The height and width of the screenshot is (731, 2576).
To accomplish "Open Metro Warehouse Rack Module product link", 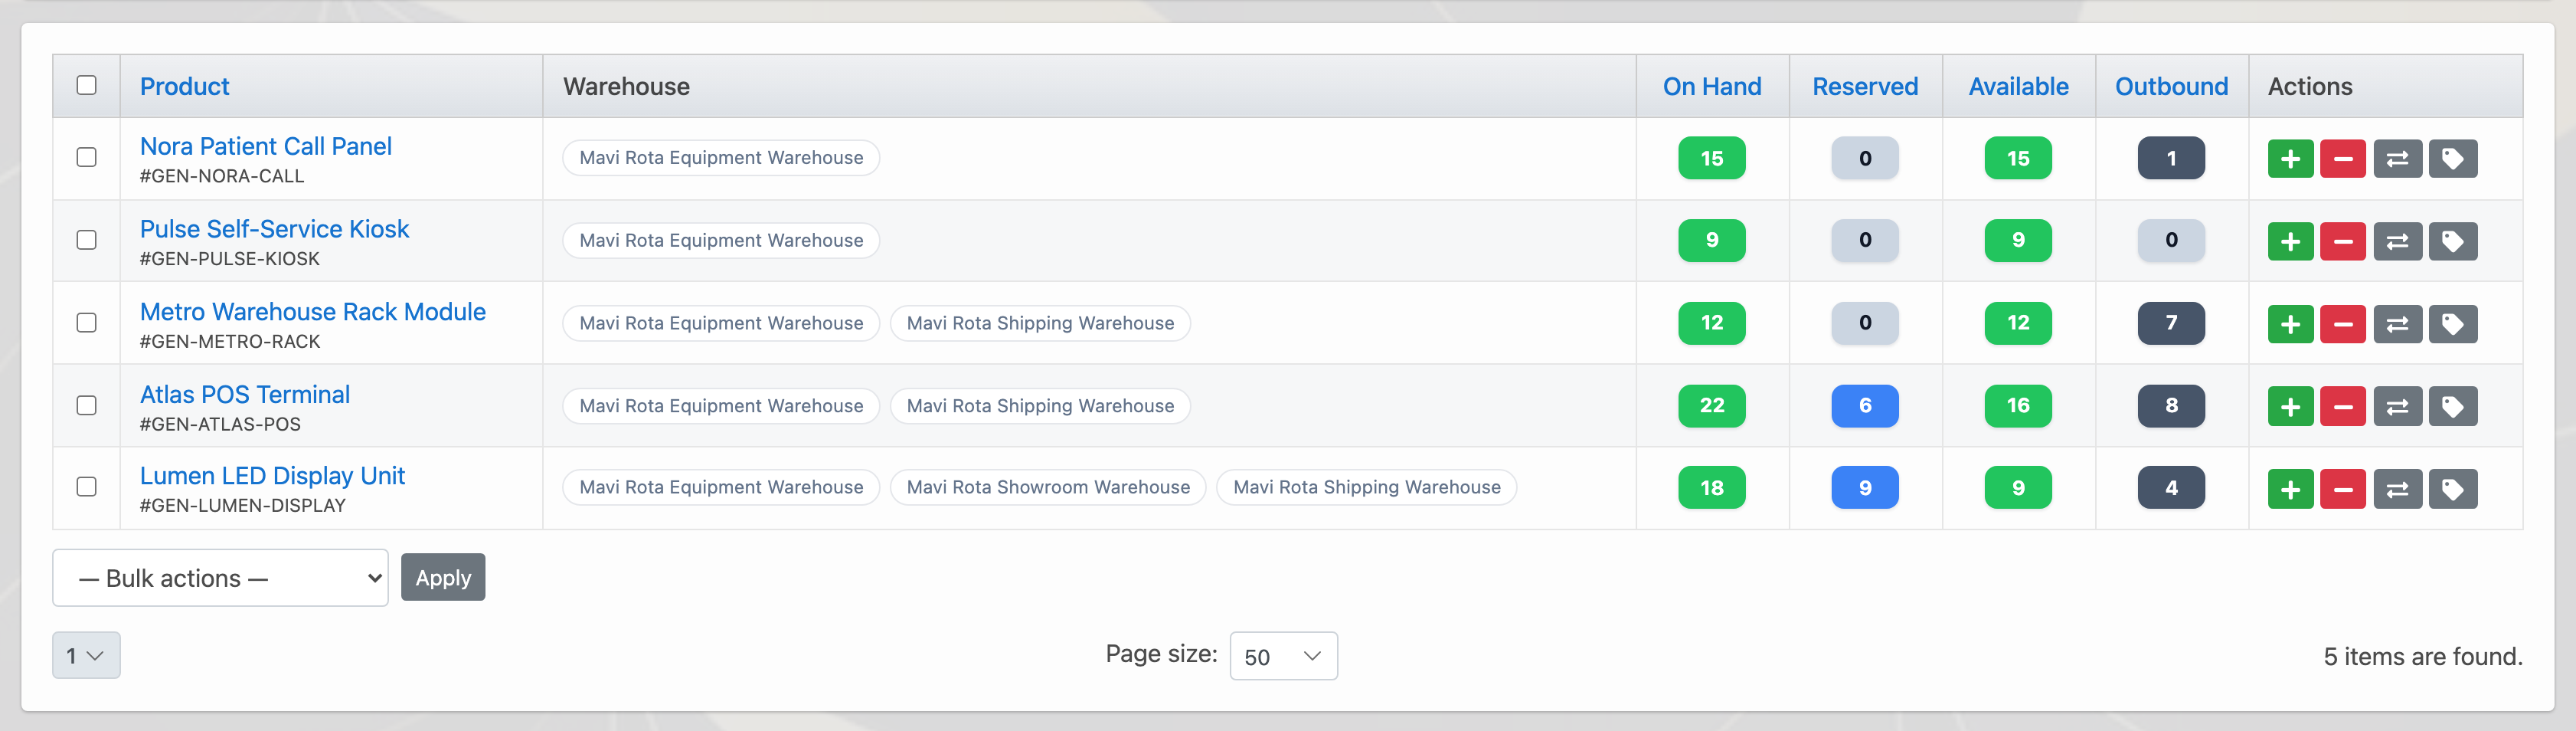I will pyautogui.click(x=313, y=312).
